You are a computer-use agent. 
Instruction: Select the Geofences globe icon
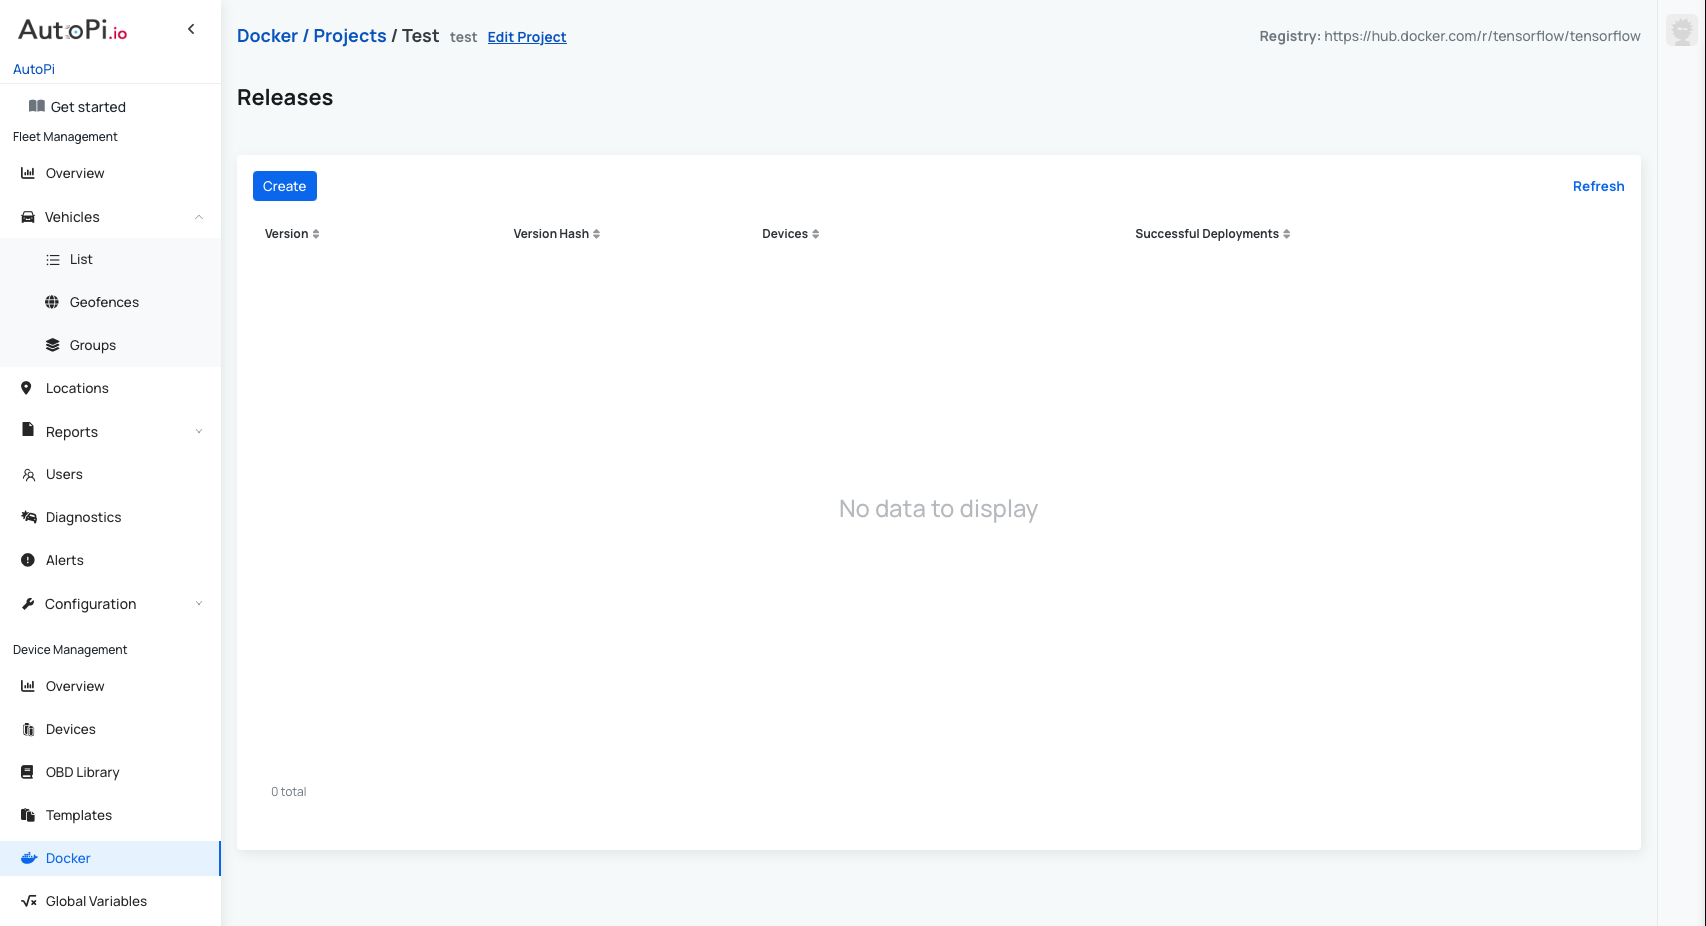click(52, 302)
